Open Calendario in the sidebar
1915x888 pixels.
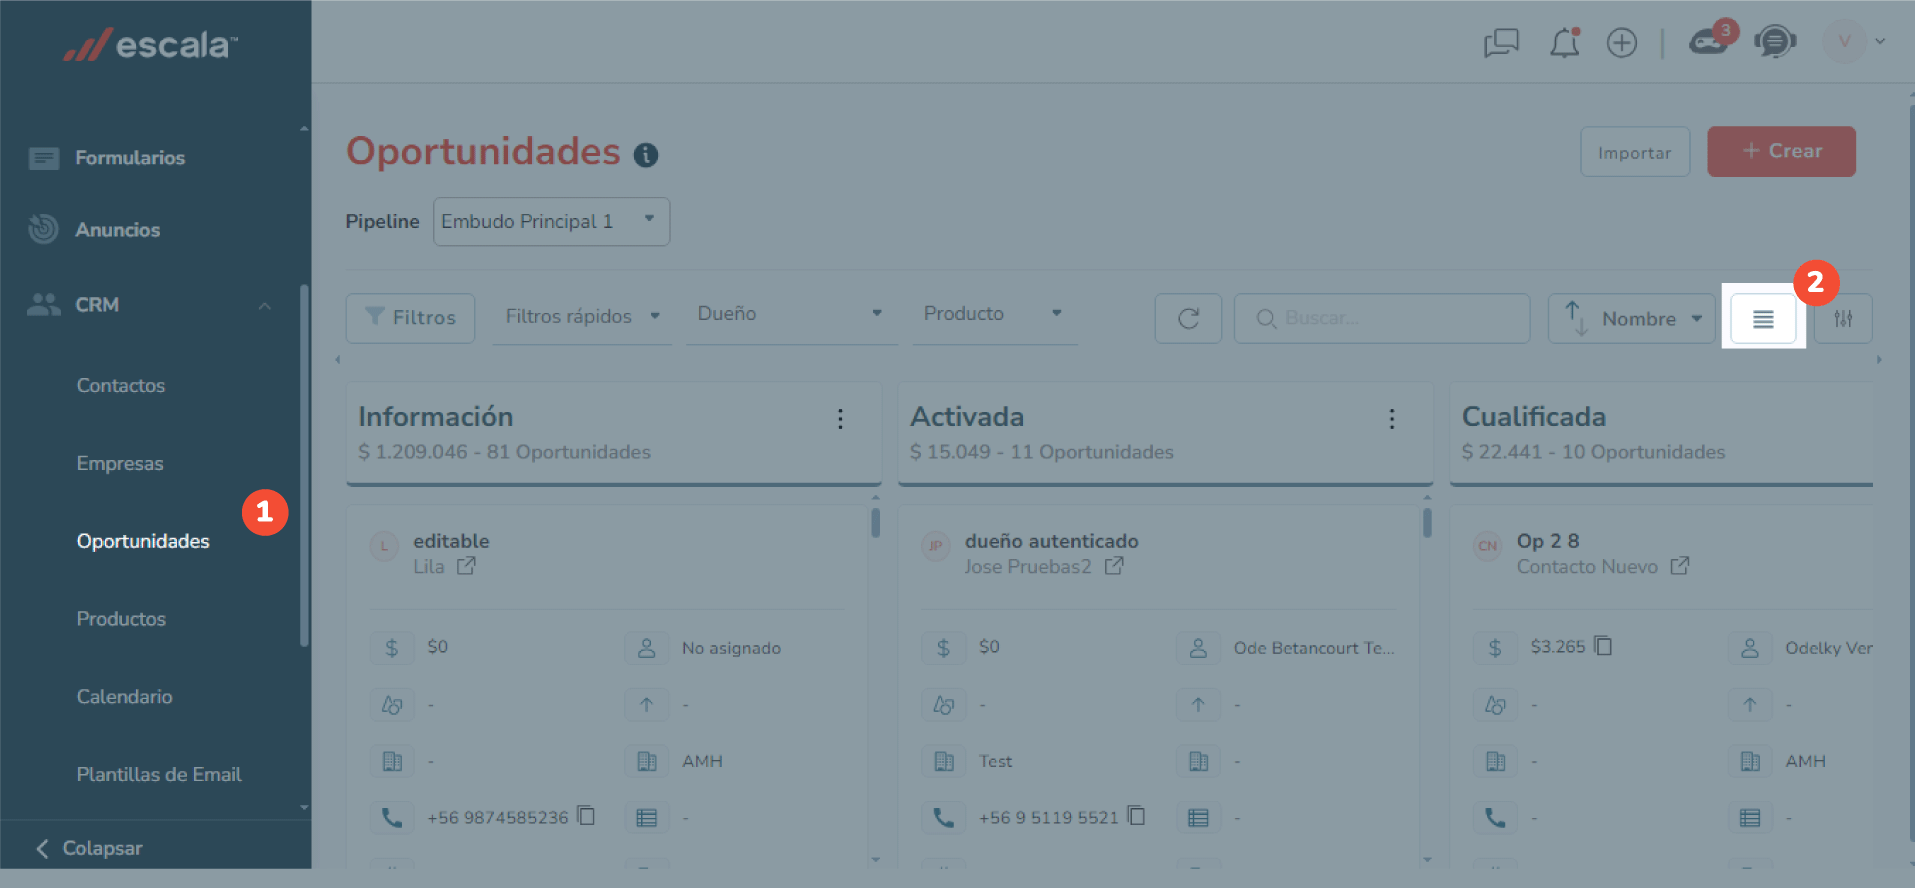coord(125,697)
